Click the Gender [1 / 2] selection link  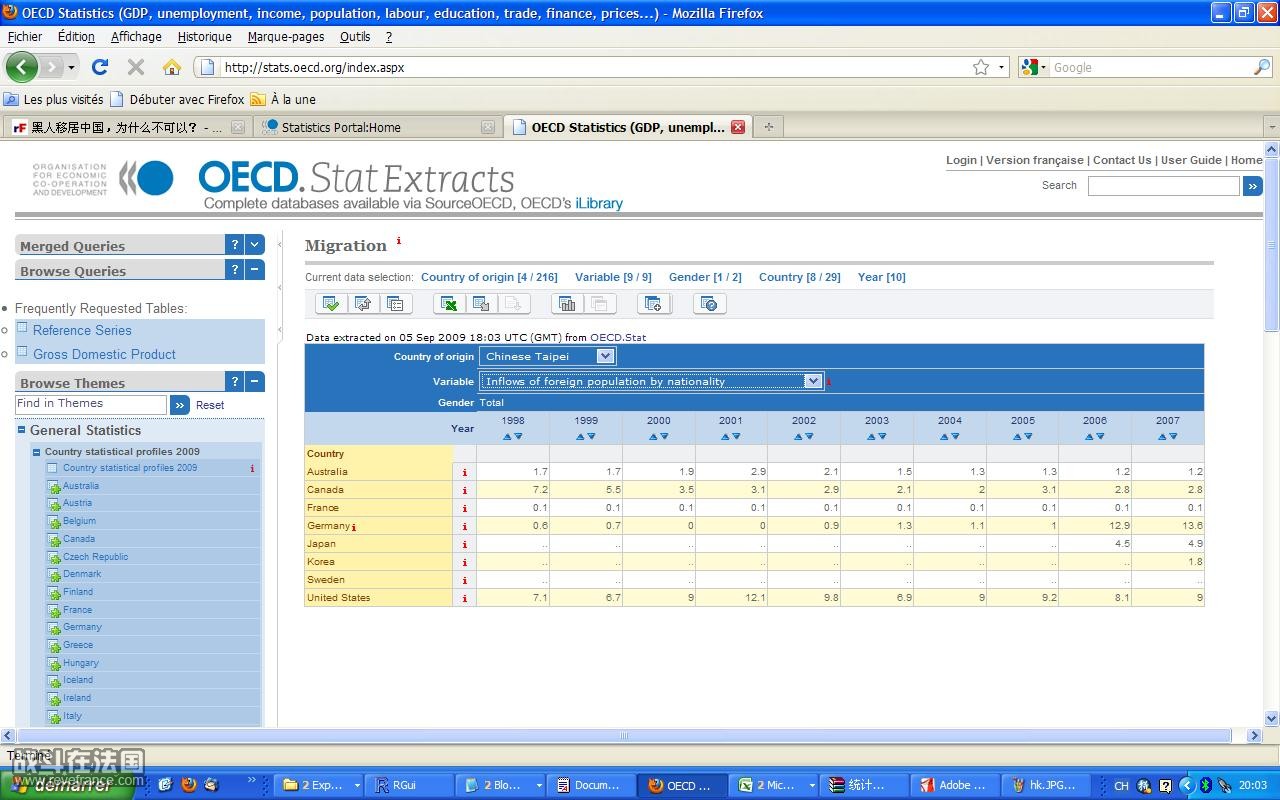click(x=705, y=277)
